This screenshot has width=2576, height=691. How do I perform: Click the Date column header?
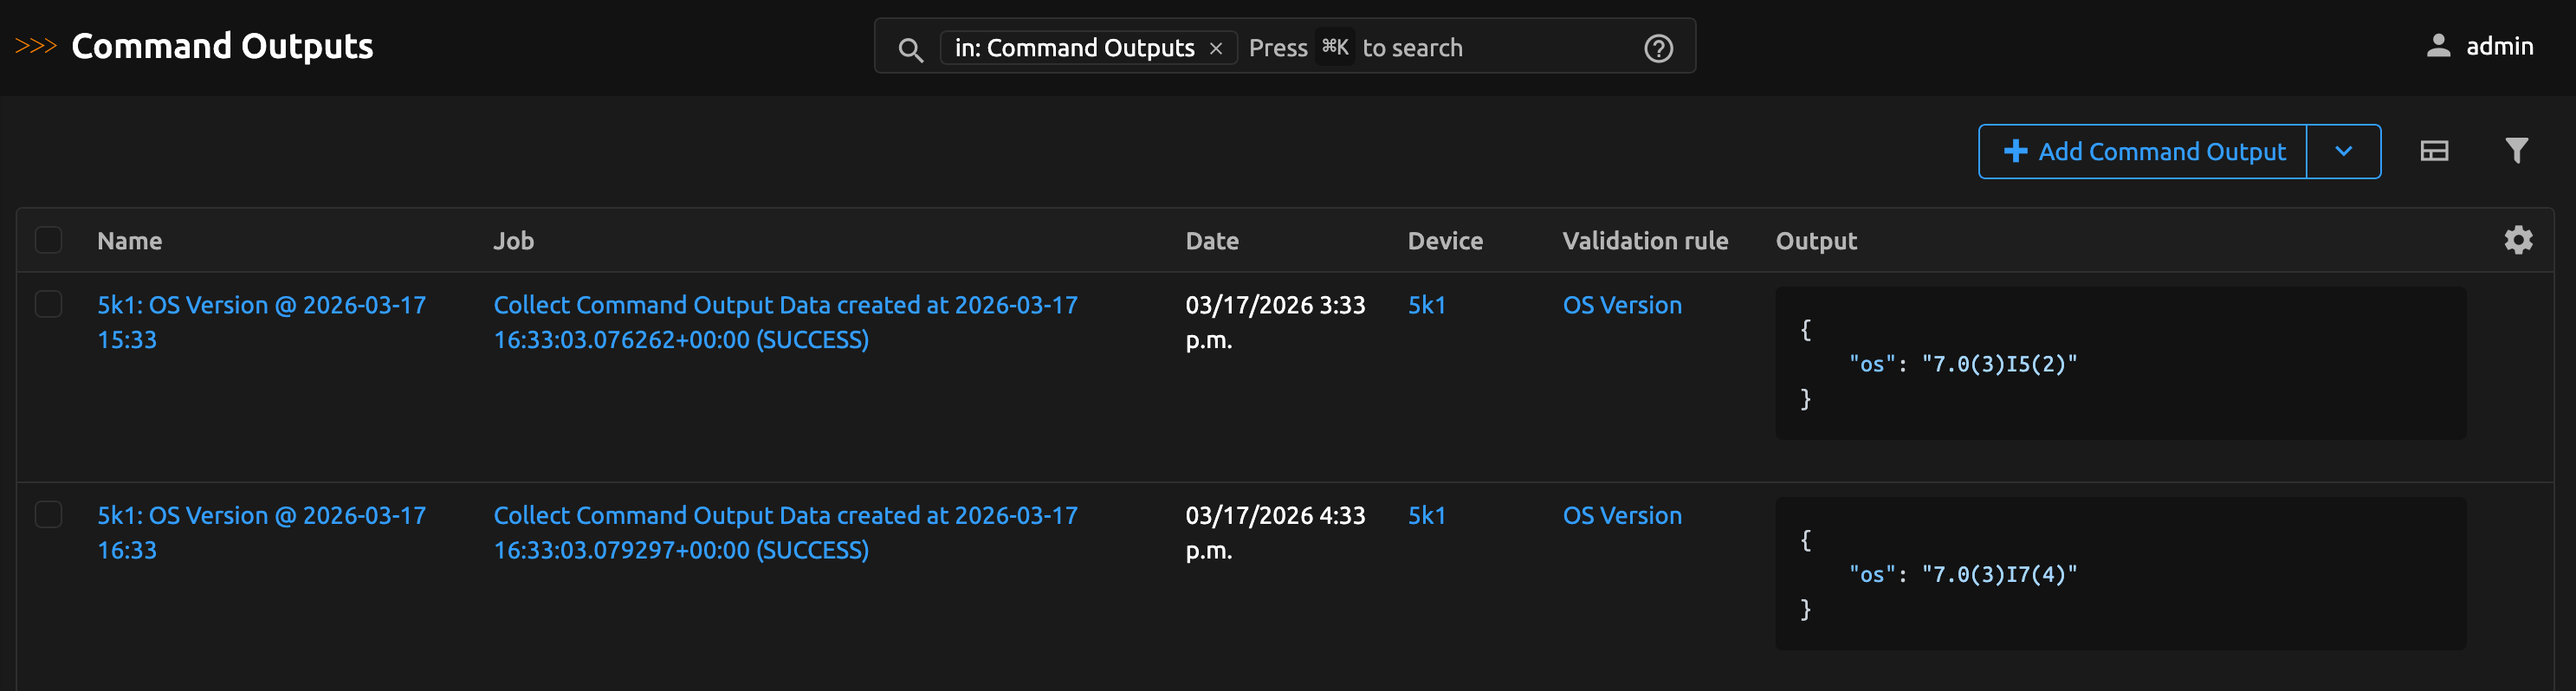1211,241
